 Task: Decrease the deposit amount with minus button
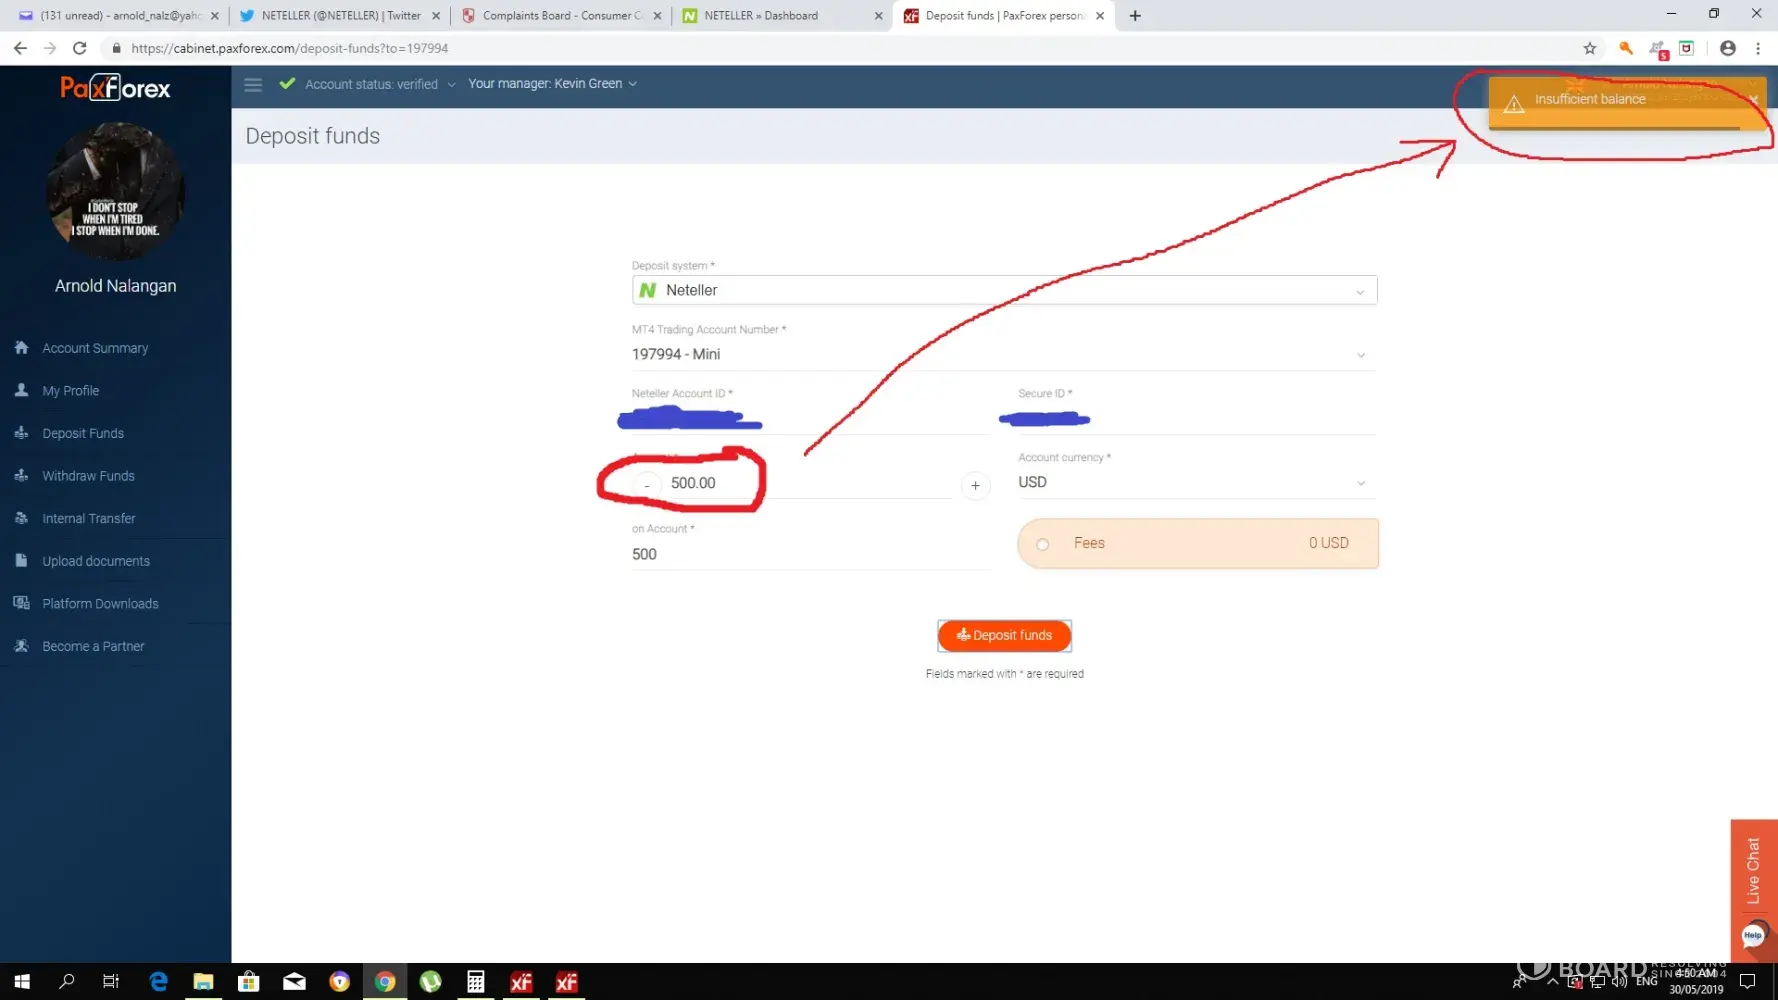pos(647,485)
